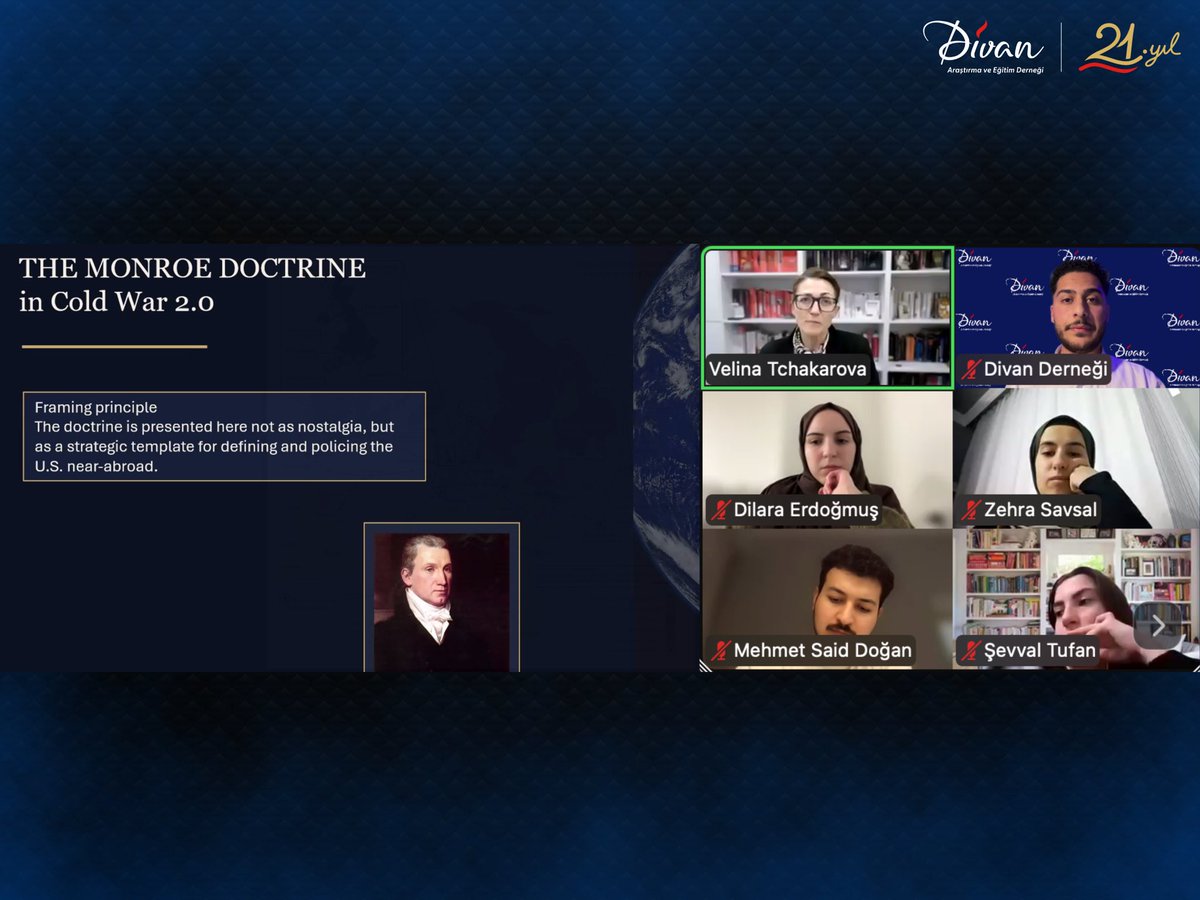Show next participants with the right arrow
This screenshot has width=1200, height=900.
[1158, 626]
